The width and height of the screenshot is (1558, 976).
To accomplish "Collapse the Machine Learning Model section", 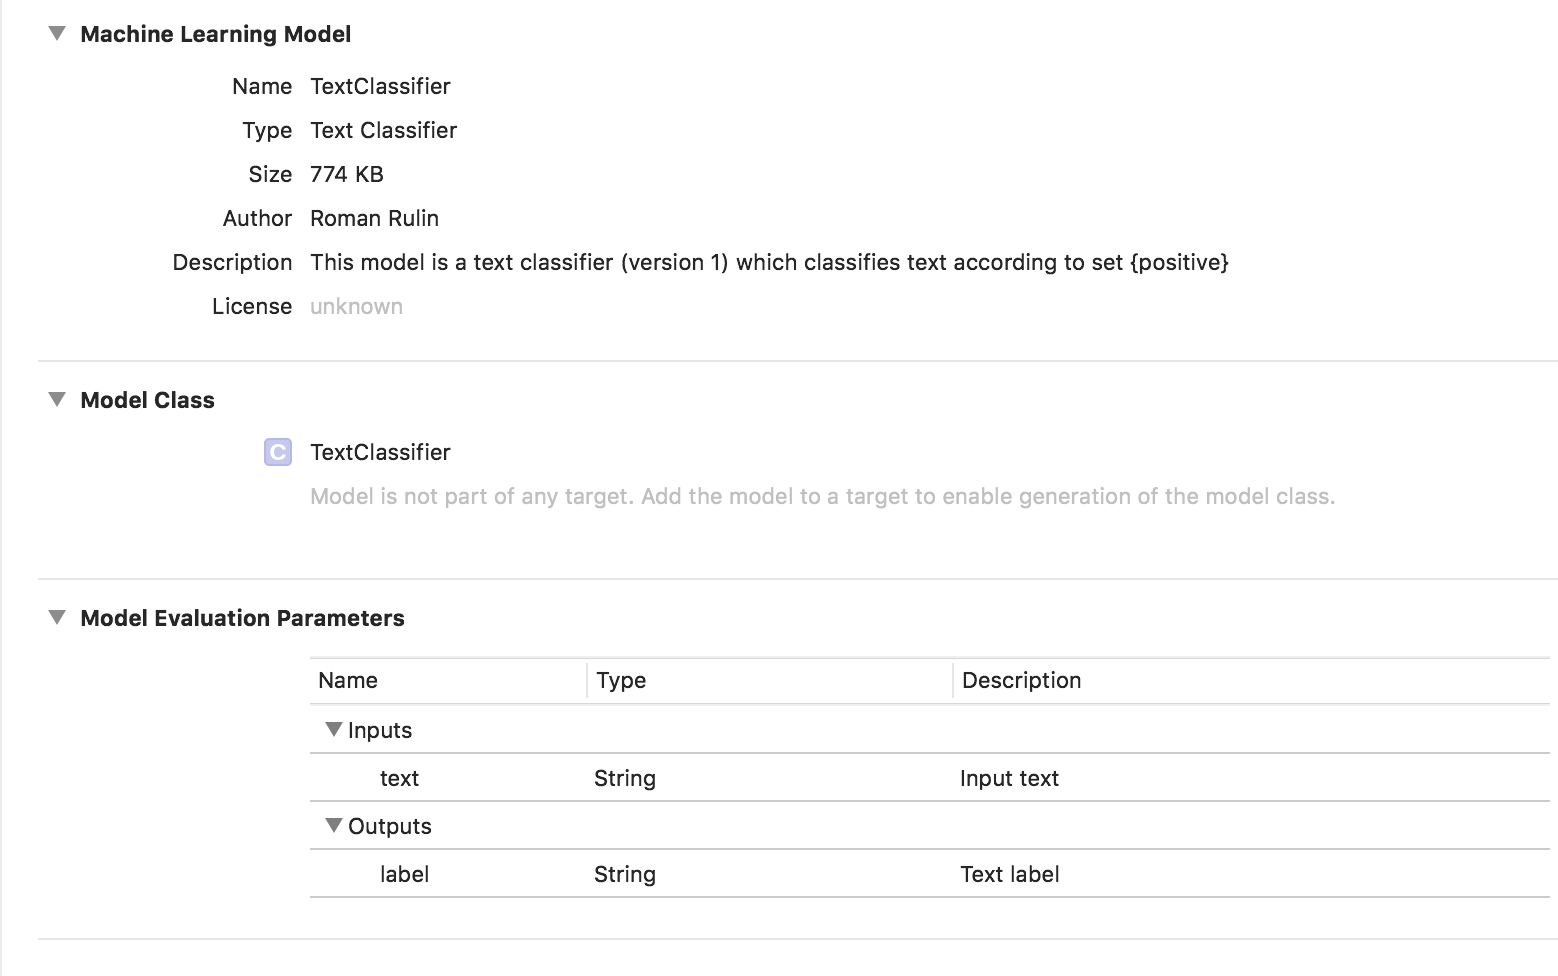I will pyautogui.click(x=58, y=34).
